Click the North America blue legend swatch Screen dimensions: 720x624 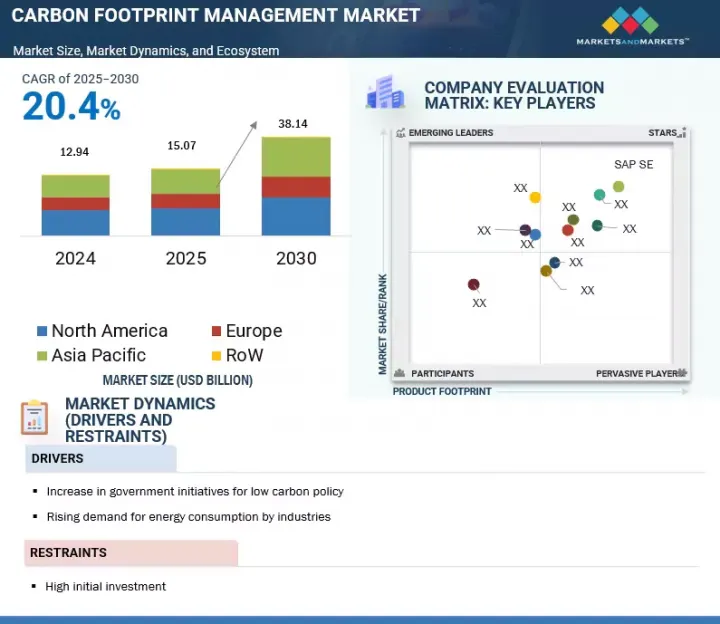(41, 331)
